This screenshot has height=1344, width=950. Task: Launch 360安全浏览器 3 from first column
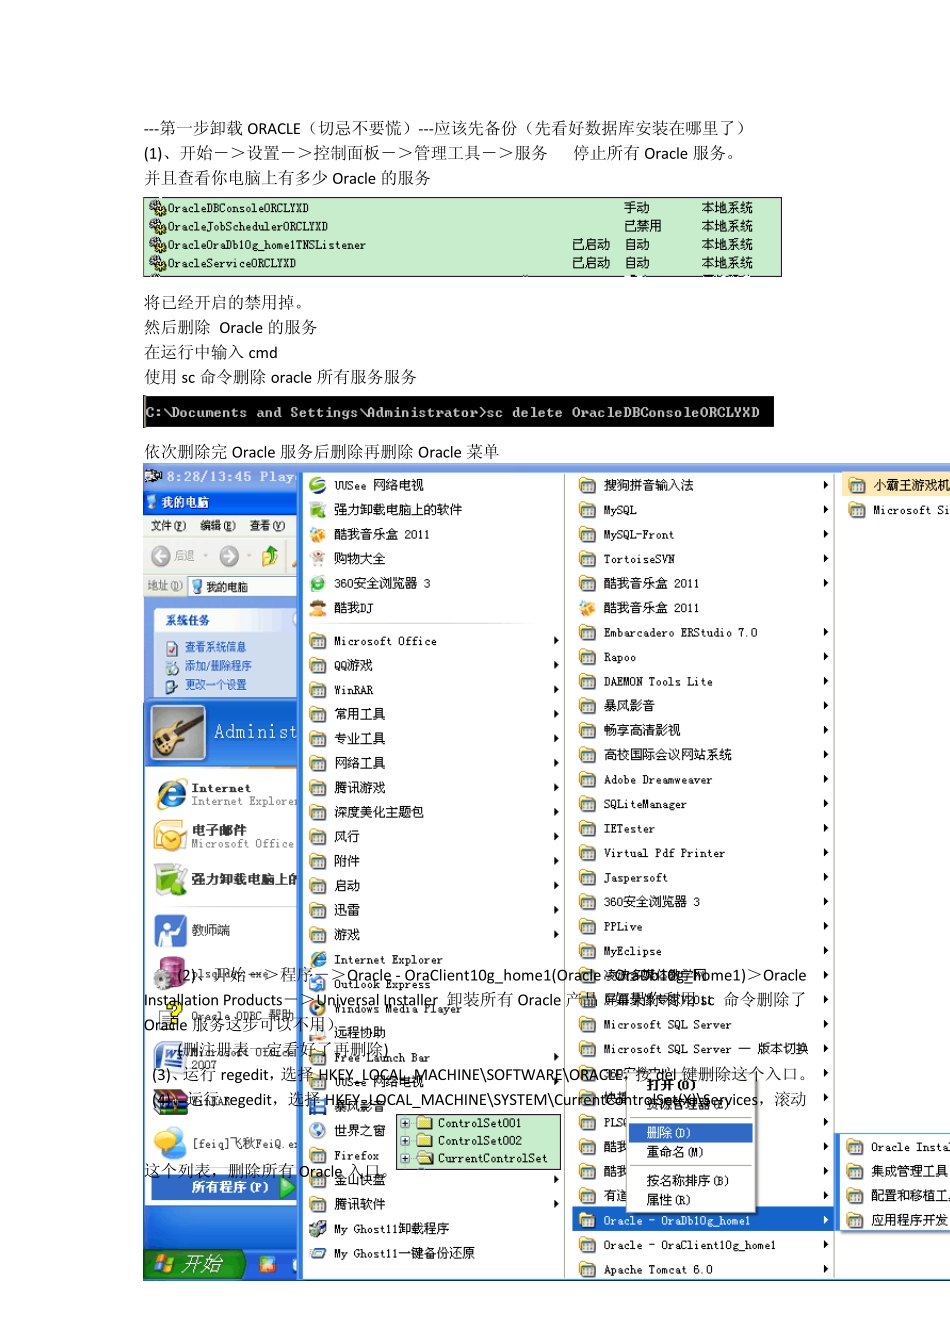click(369, 583)
